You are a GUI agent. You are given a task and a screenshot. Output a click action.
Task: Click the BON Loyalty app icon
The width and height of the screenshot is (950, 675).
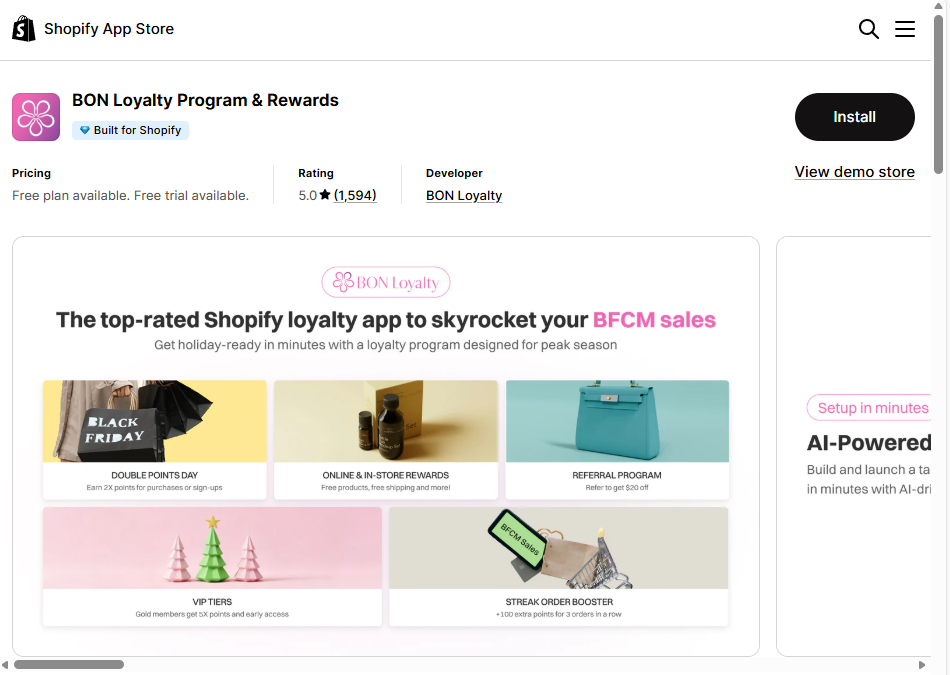coord(35,117)
